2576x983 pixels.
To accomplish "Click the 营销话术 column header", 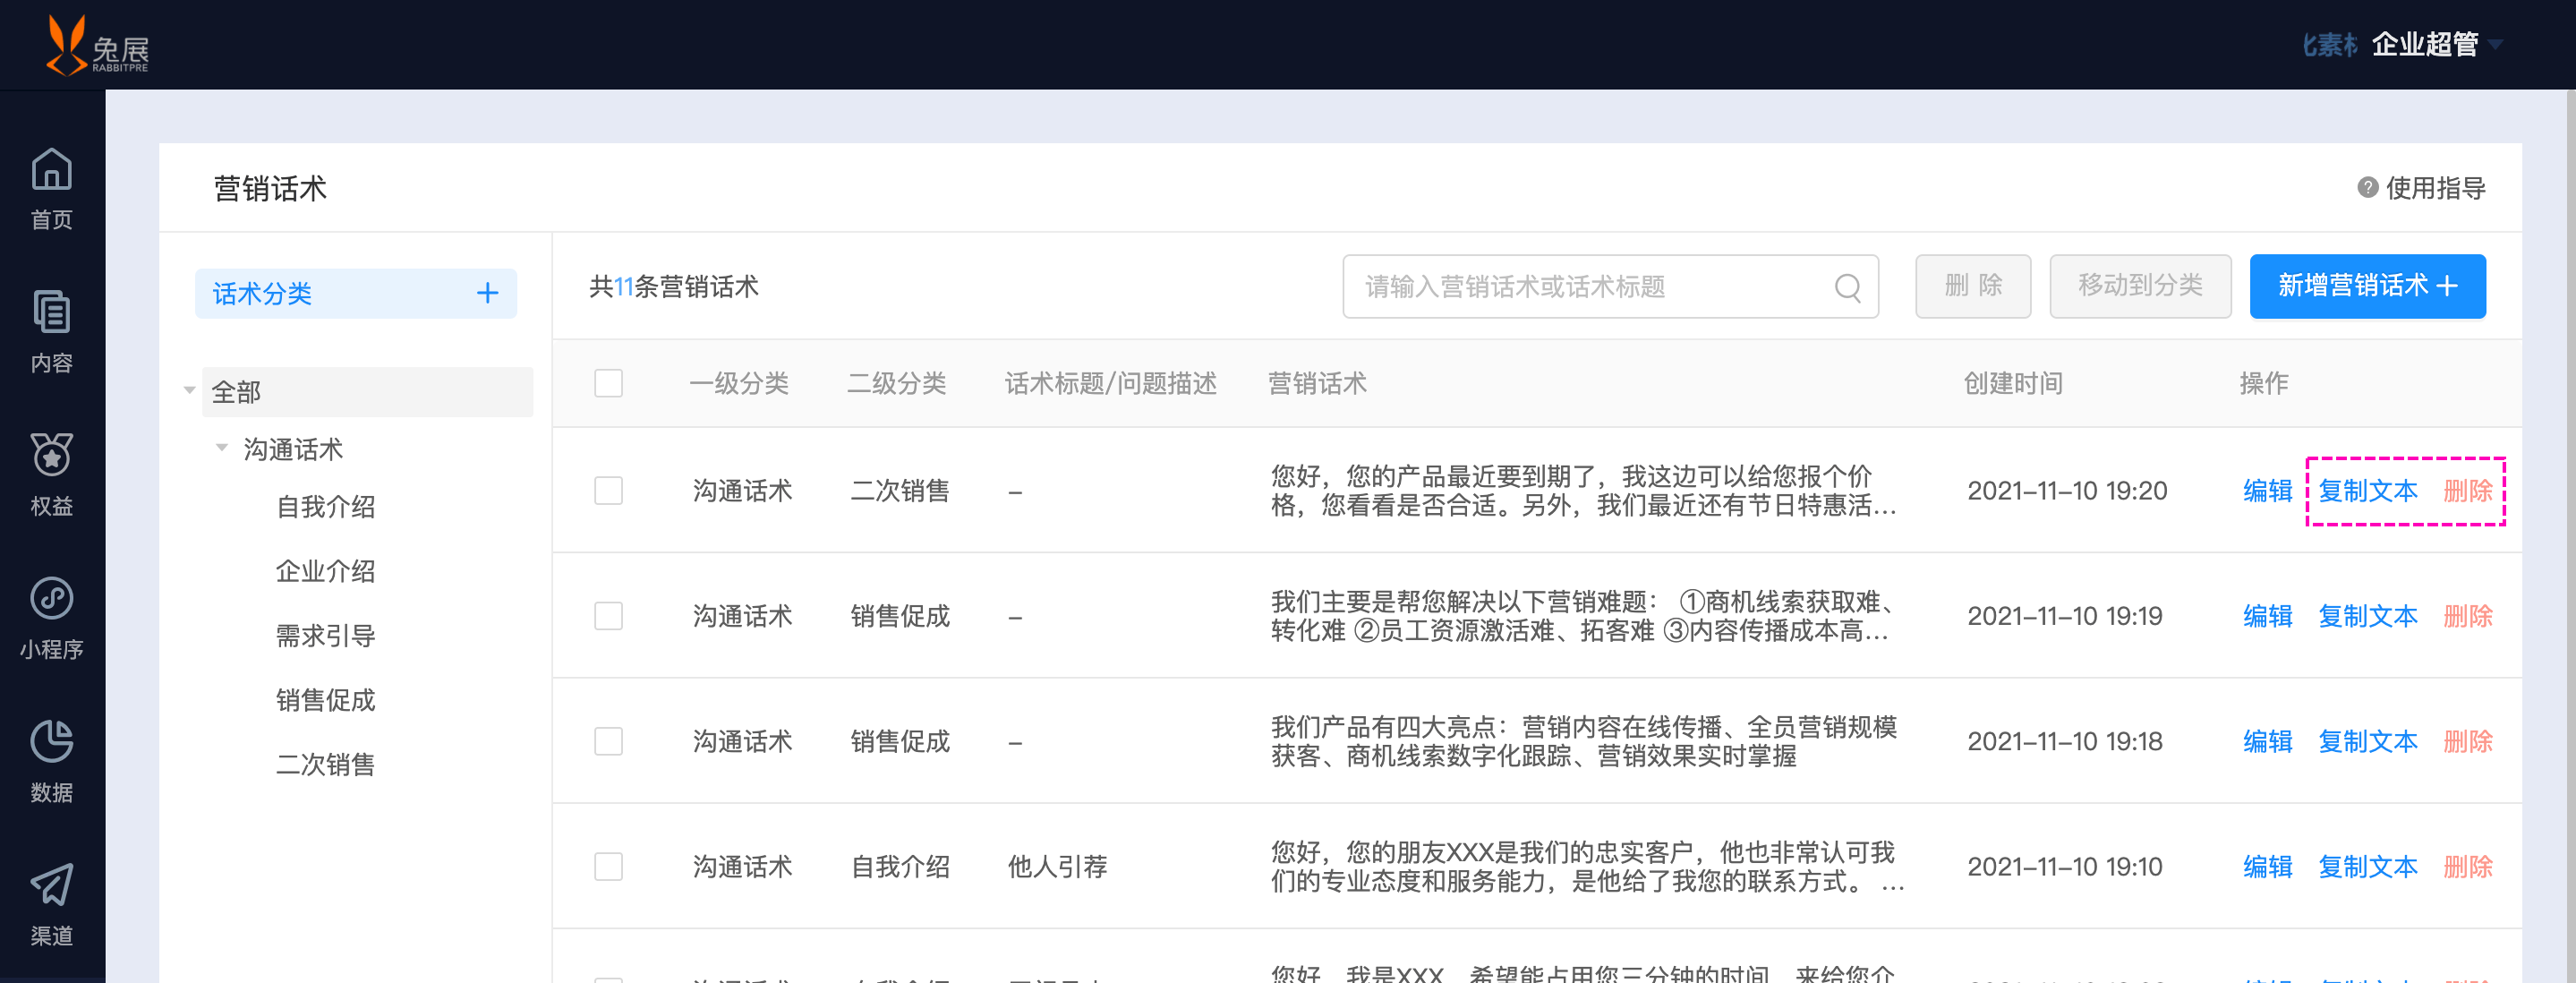I will [x=1317, y=383].
